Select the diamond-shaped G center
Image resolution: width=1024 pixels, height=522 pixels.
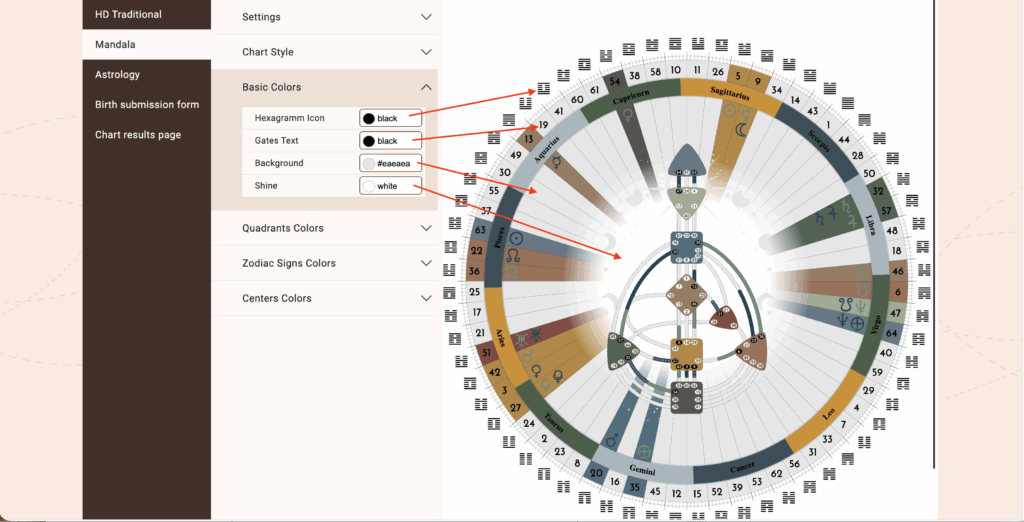point(687,297)
